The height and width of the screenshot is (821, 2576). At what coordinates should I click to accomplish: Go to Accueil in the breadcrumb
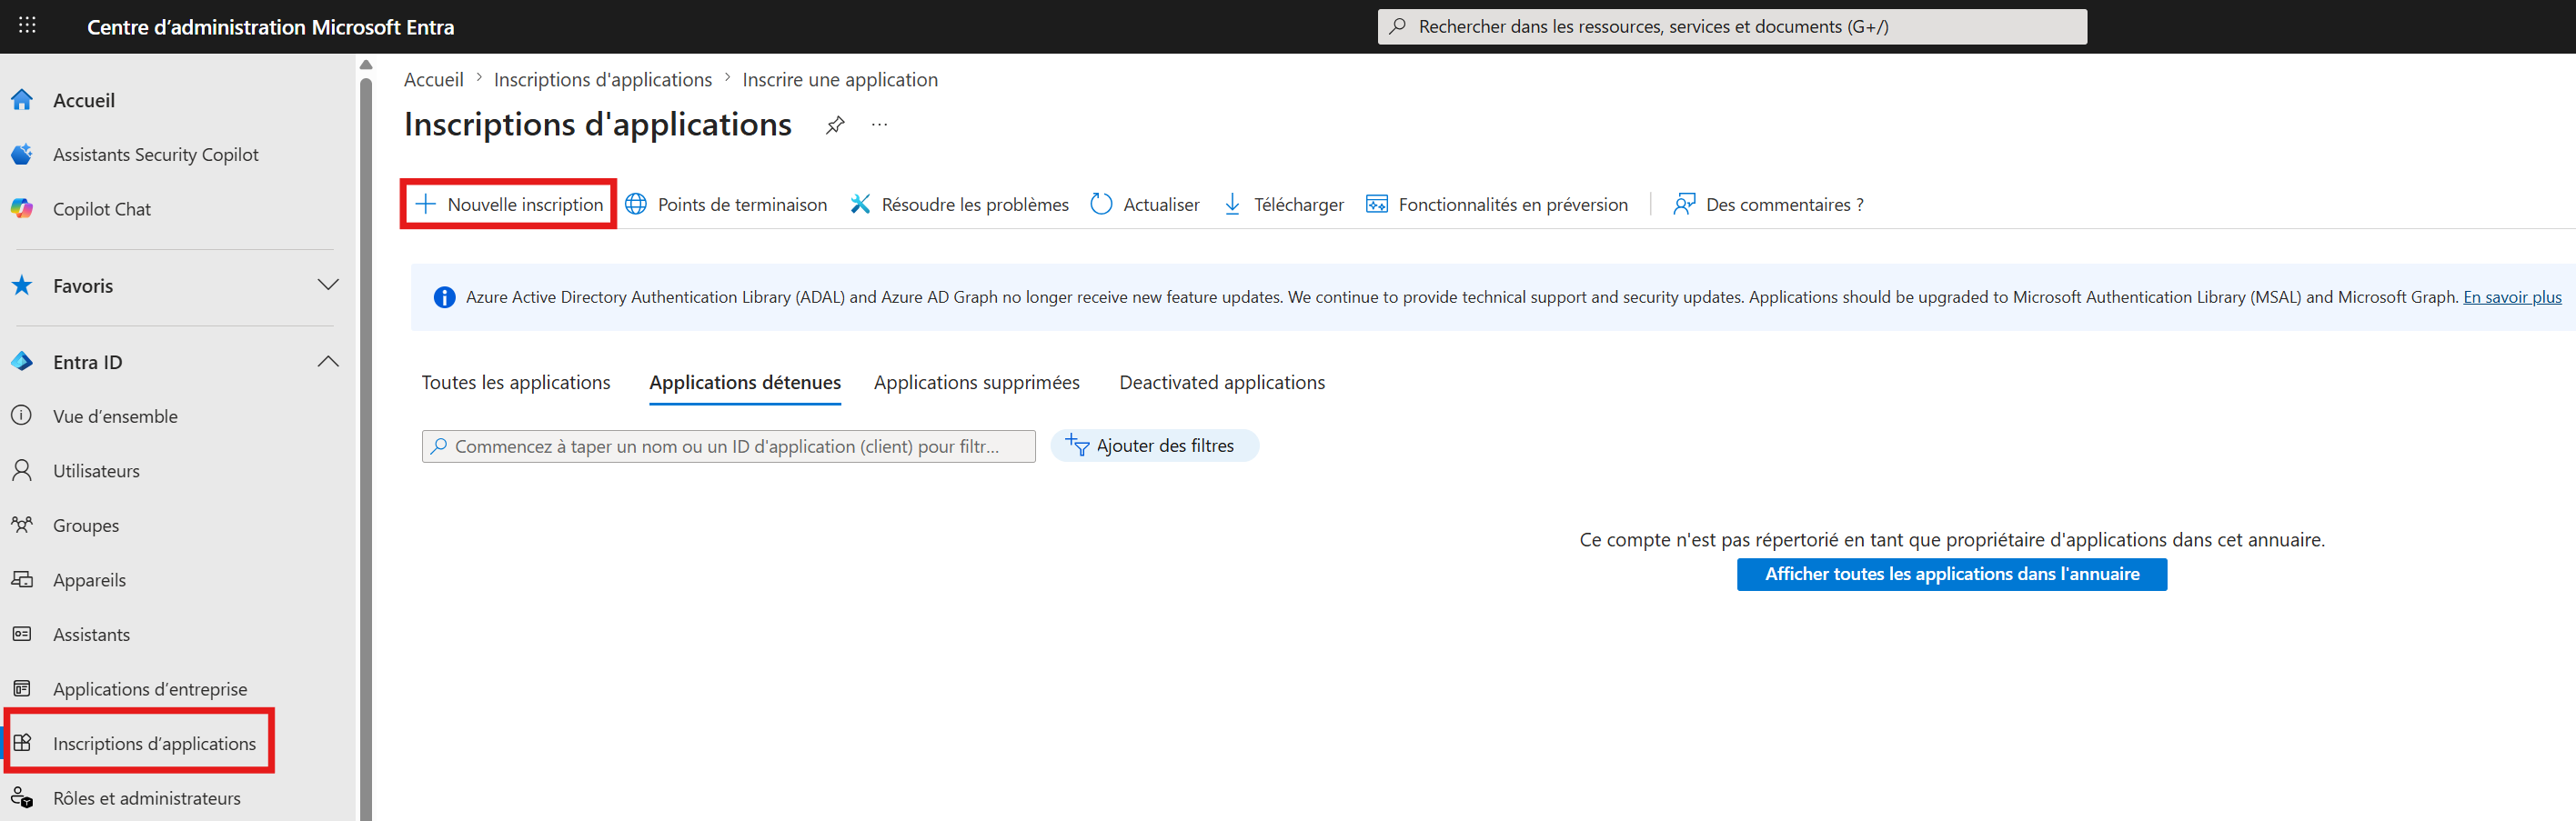(434, 79)
